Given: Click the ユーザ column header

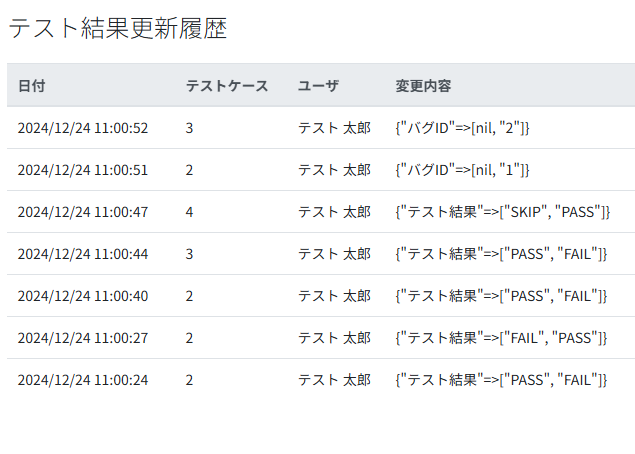Looking at the screenshot, I should click(x=318, y=86).
